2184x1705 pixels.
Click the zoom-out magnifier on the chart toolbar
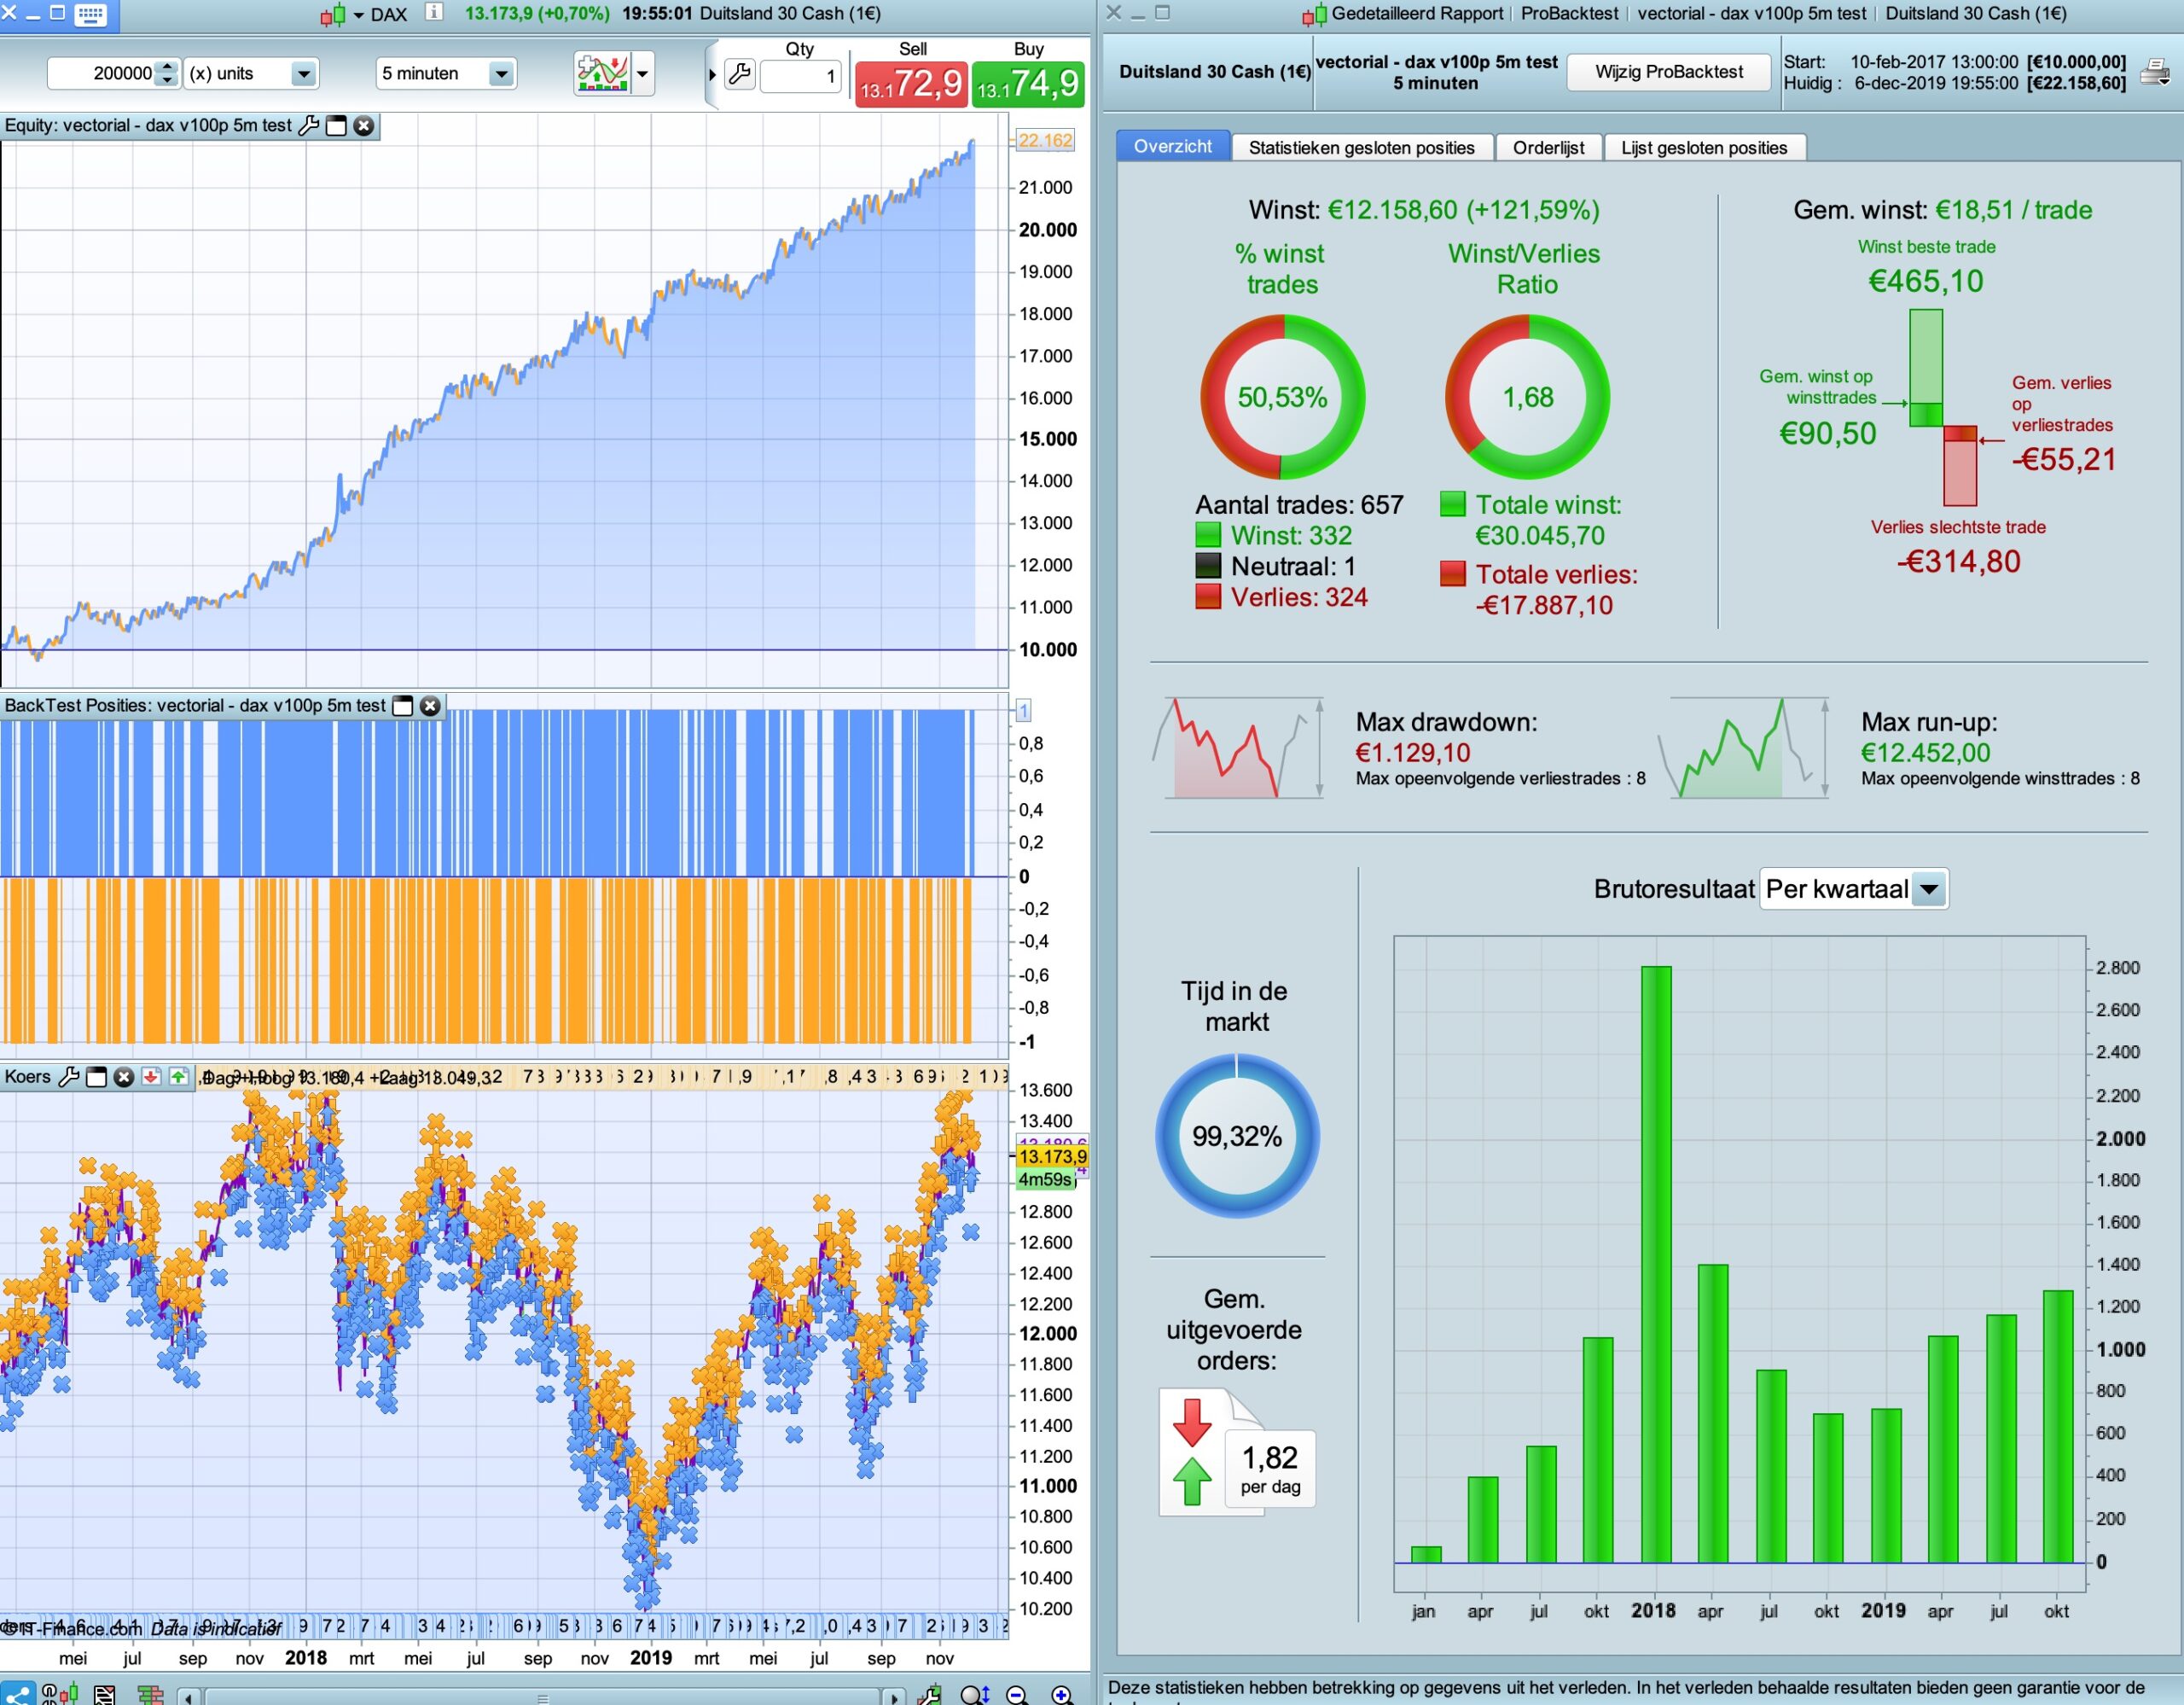[x=1017, y=1694]
